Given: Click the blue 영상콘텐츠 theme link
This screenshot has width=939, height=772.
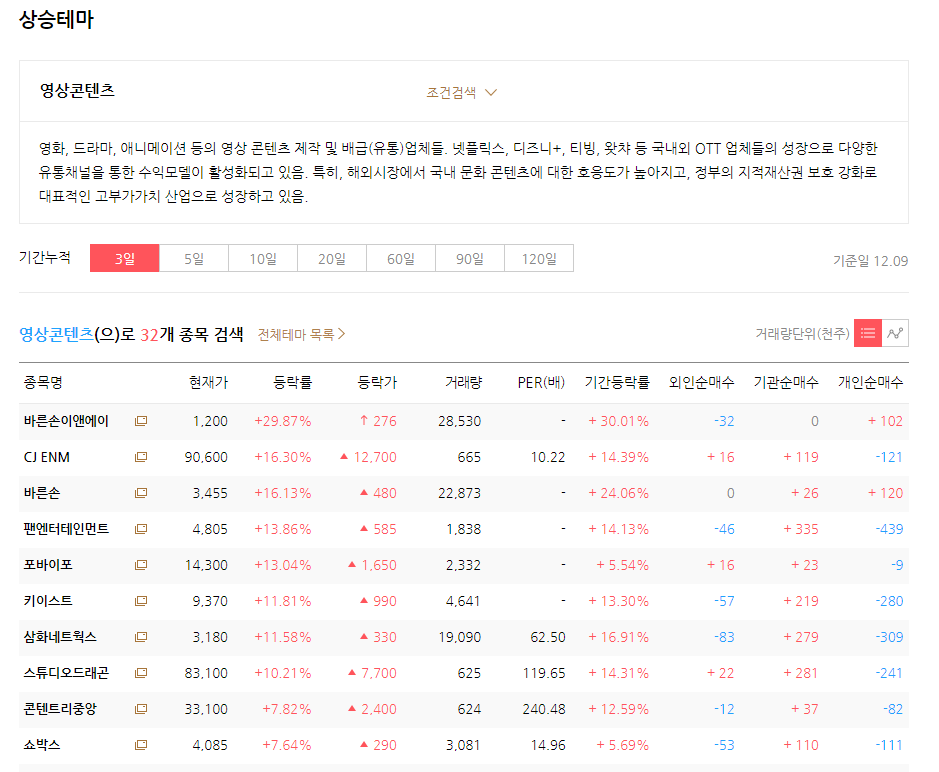Looking at the screenshot, I should coord(56,334).
